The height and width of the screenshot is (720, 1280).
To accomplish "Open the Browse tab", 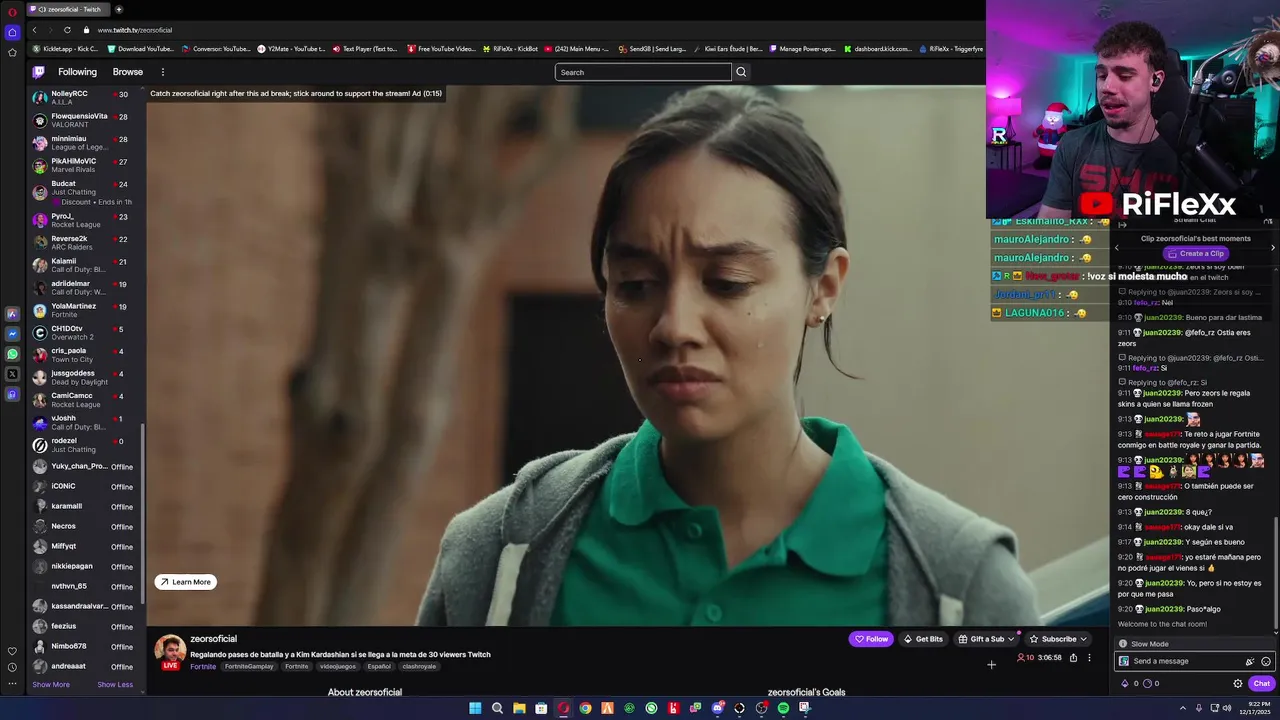I will (128, 72).
